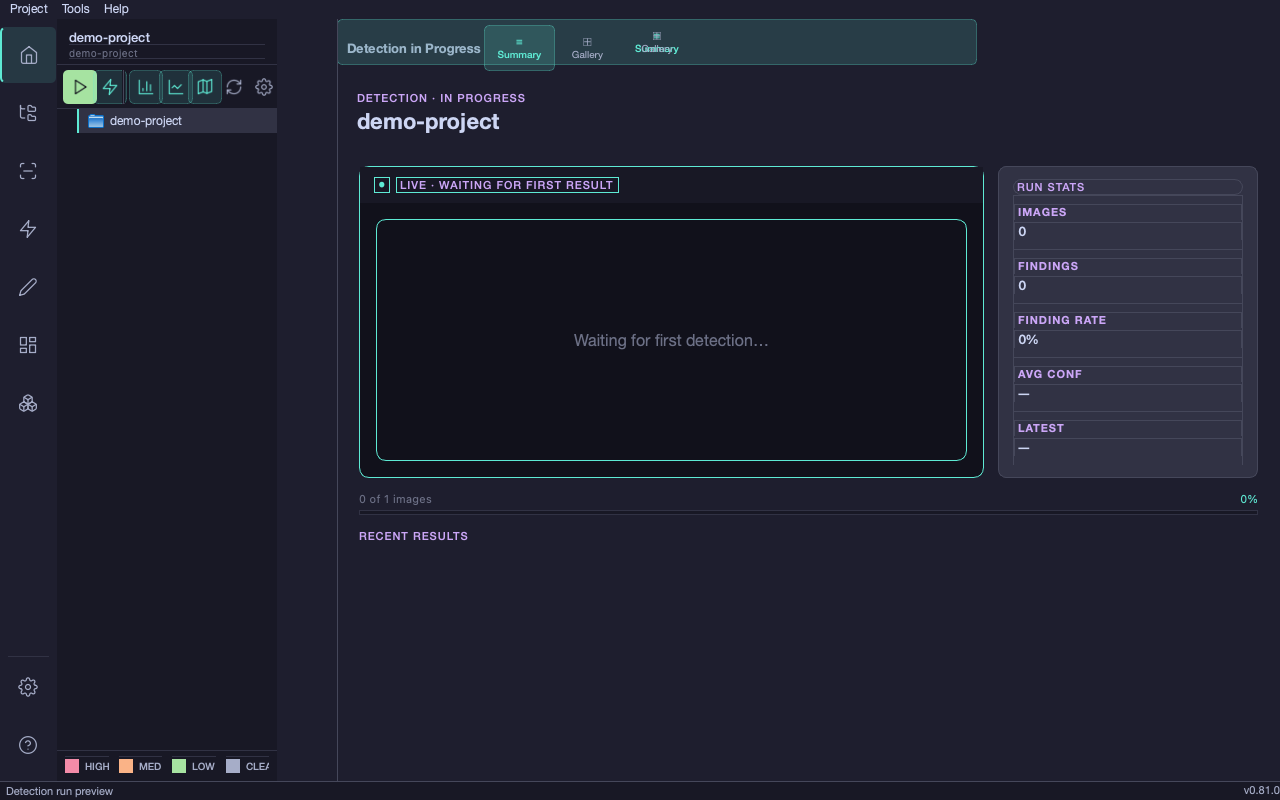Start detection with green play button
Screen dimensions: 1280x800
pyautogui.click(x=80, y=87)
